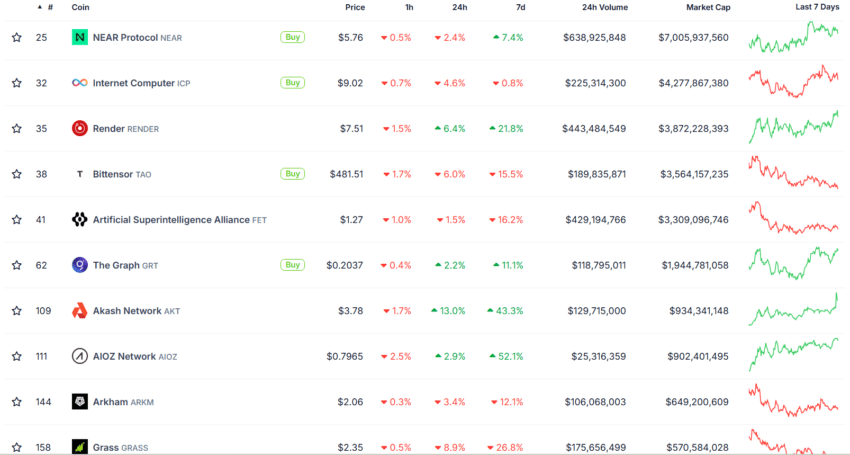Click the Akash Network red logo
The image size is (850, 455).
point(80,311)
